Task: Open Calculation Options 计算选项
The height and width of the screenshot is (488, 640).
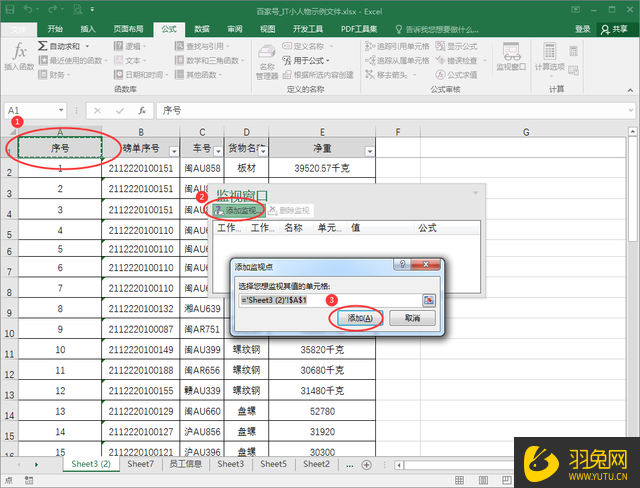Action: tap(549, 60)
